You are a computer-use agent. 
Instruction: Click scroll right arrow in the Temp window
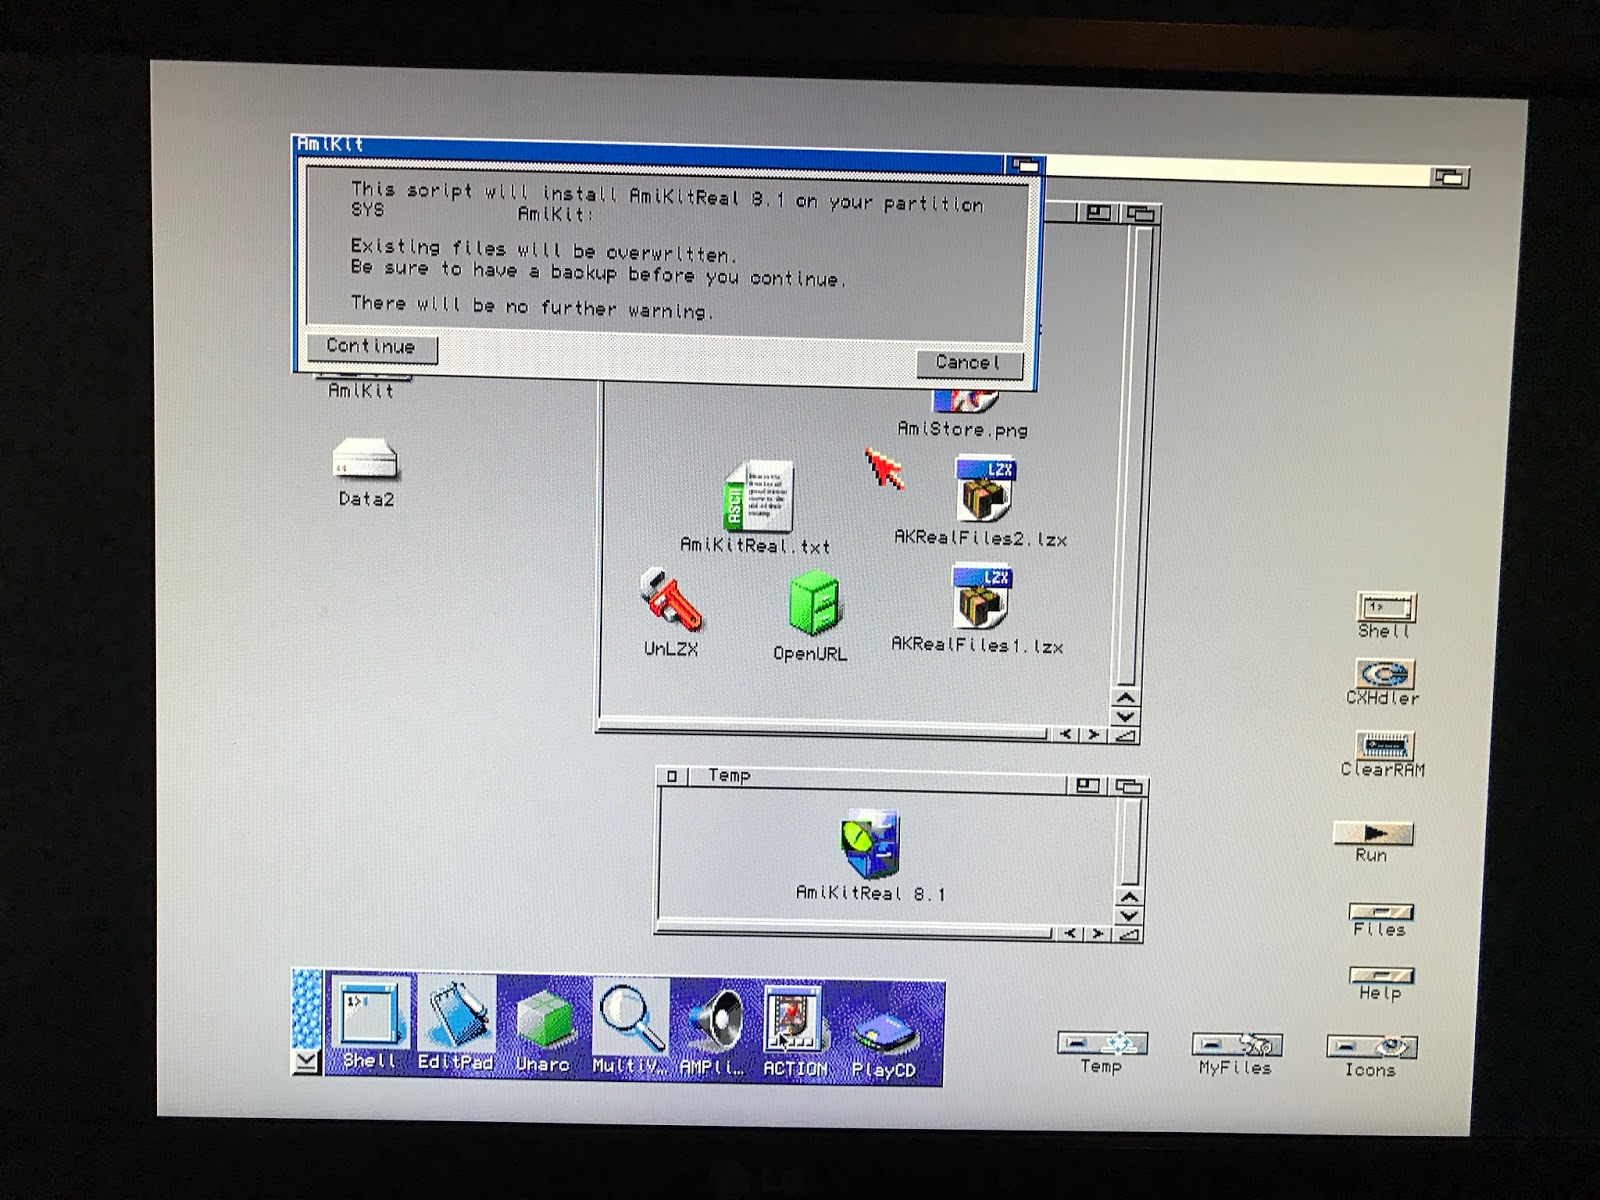1099,934
